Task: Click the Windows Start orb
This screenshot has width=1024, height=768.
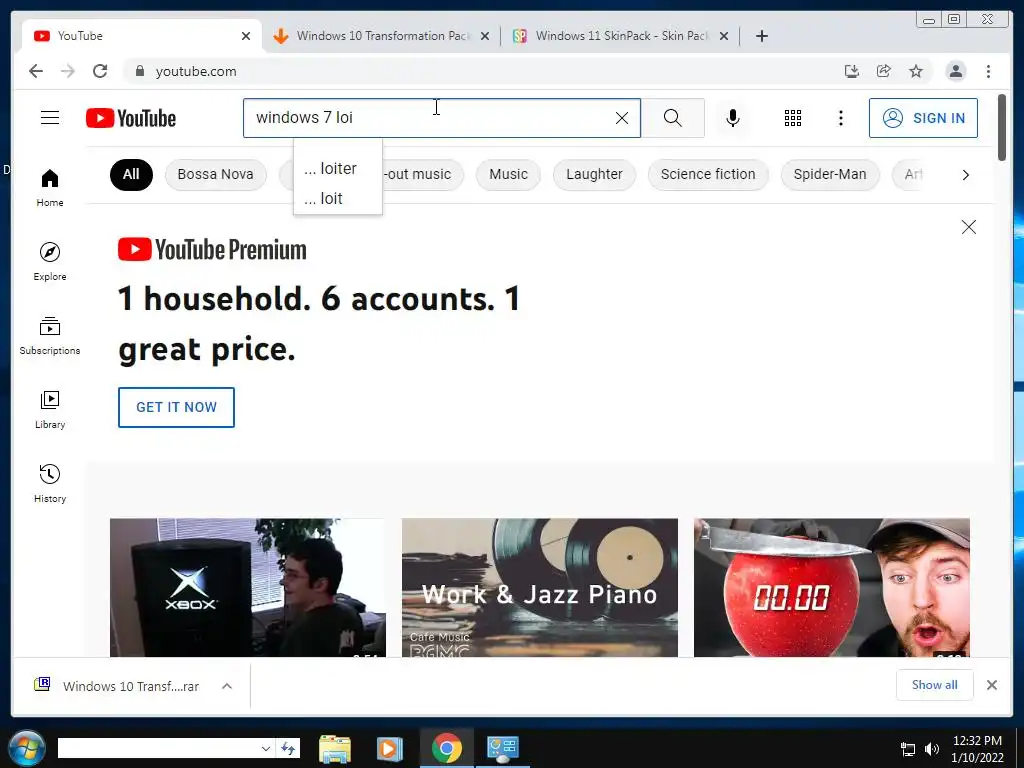Action: pos(27,748)
